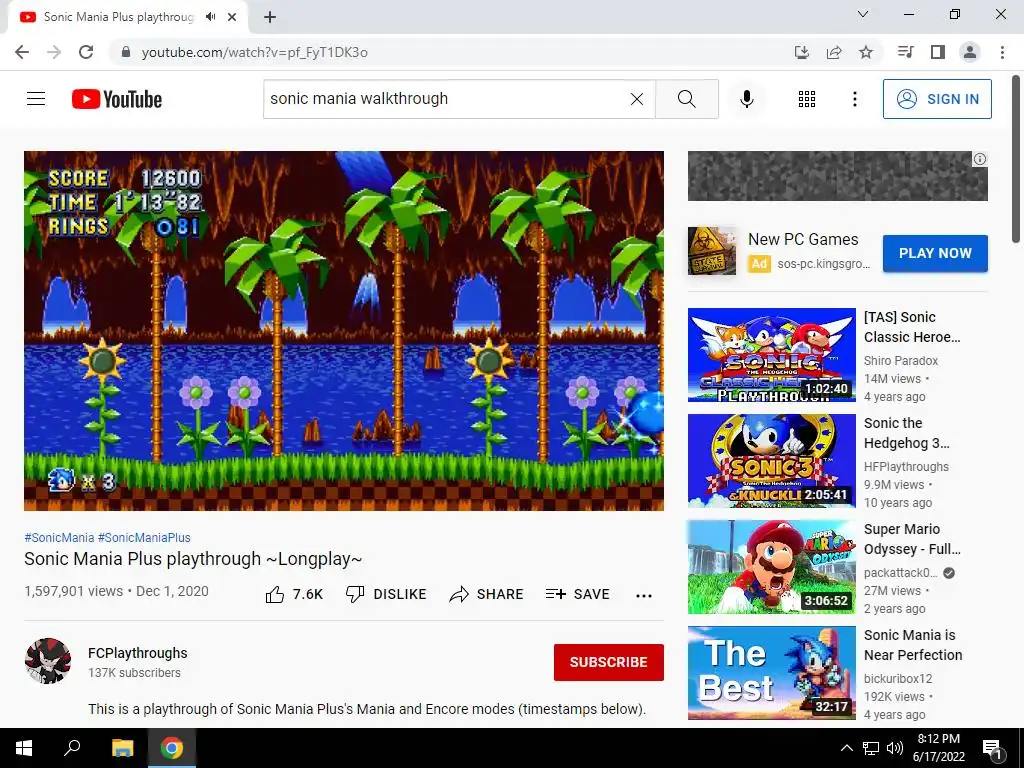Click the Chrome taskbar icon
This screenshot has height=768, width=1024.
172,748
